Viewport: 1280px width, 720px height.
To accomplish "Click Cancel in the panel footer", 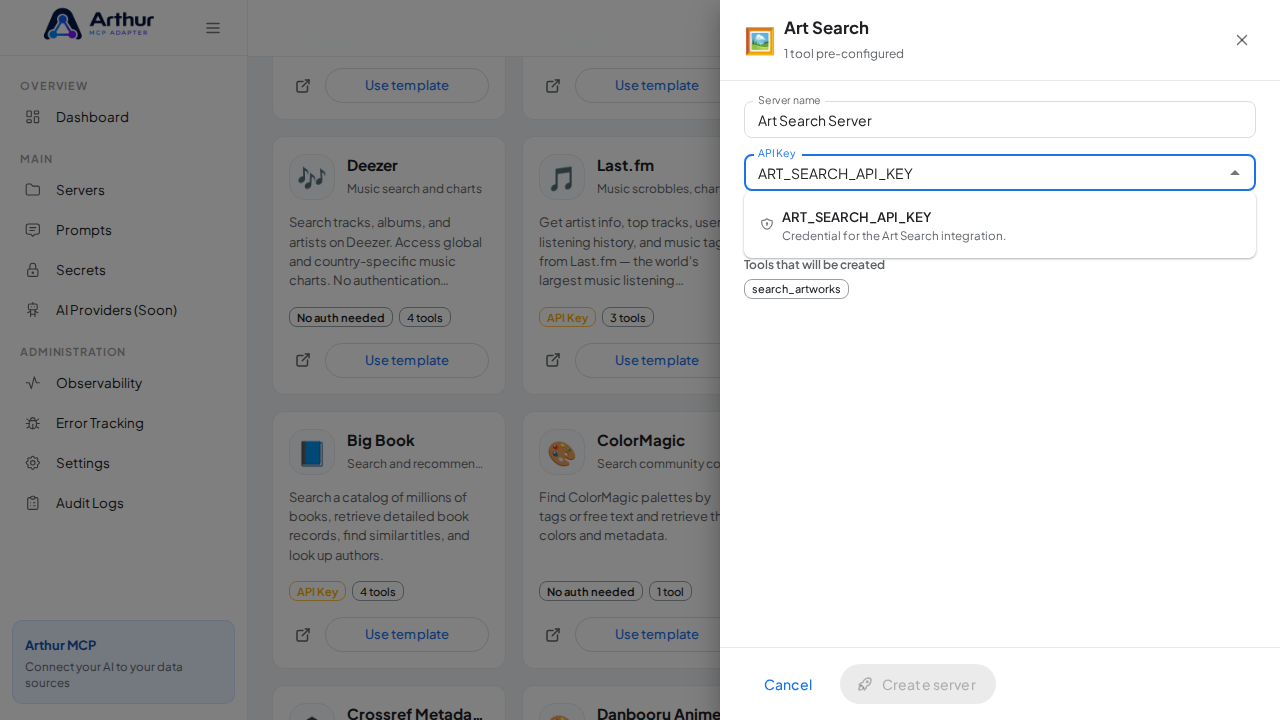I will [788, 684].
